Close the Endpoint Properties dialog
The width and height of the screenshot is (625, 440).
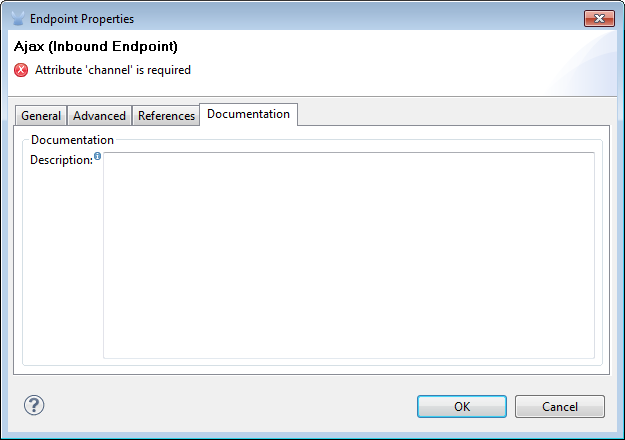599,18
